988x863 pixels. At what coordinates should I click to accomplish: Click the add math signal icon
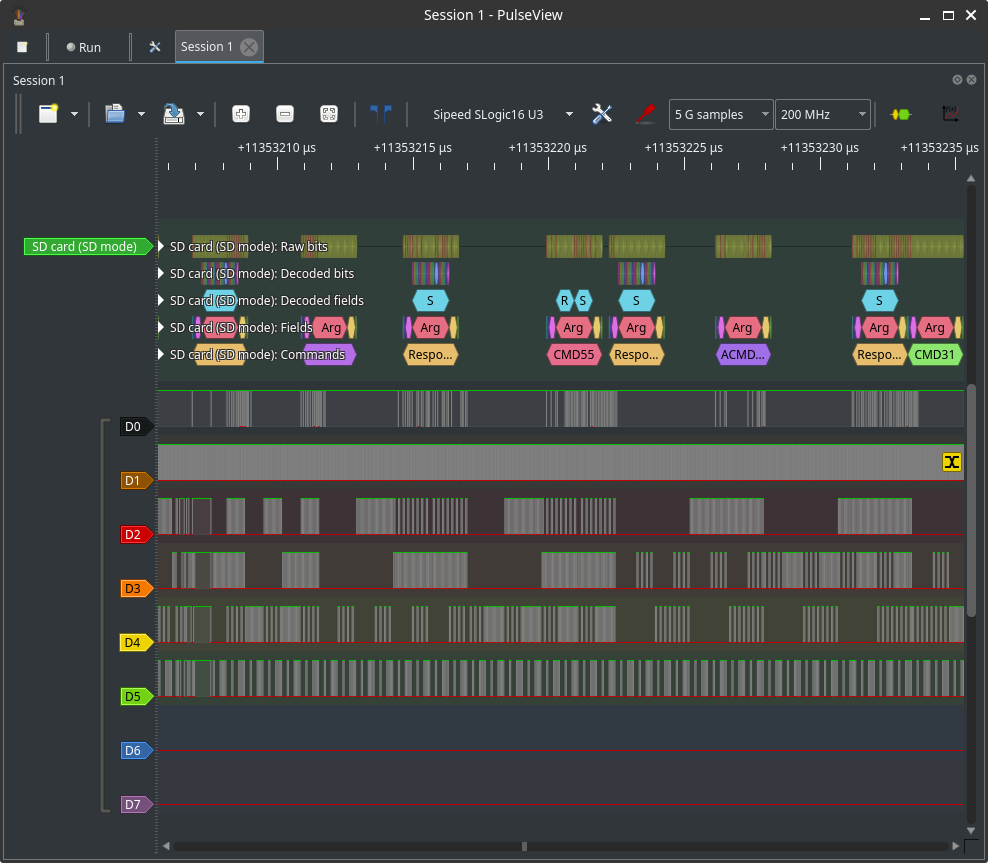pos(950,114)
